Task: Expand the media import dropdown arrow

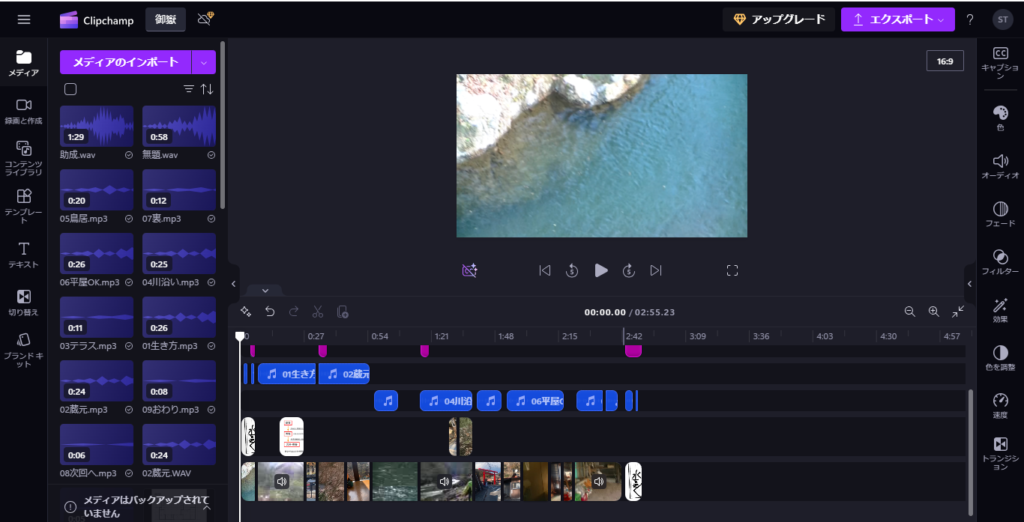Action: (204, 62)
